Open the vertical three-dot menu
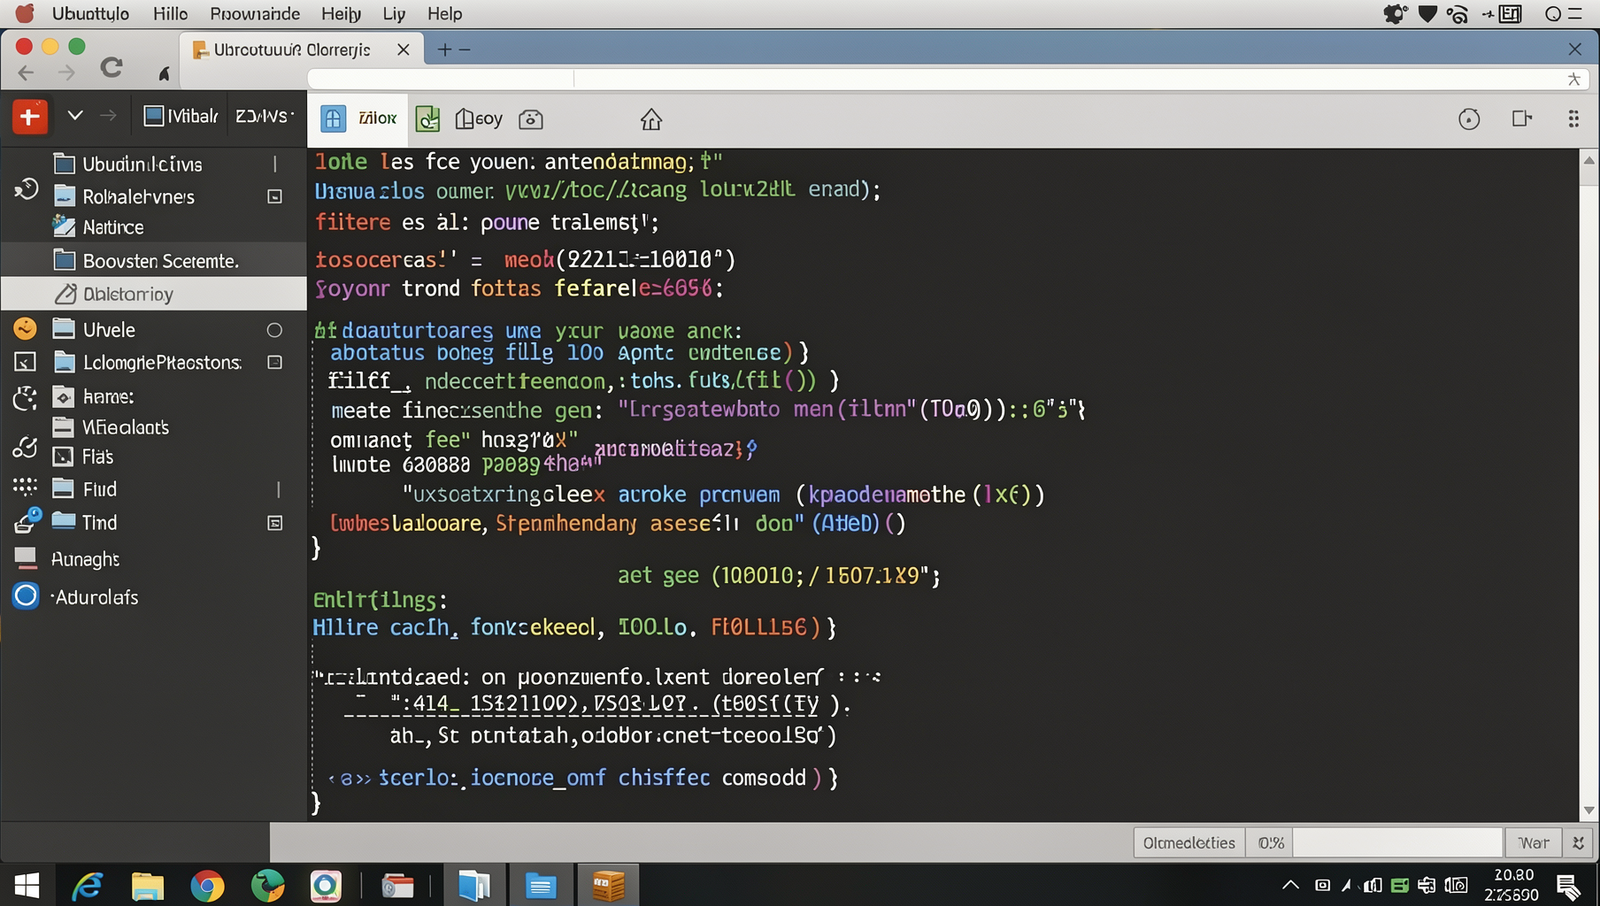1600x906 pixels. (1573, 119)
